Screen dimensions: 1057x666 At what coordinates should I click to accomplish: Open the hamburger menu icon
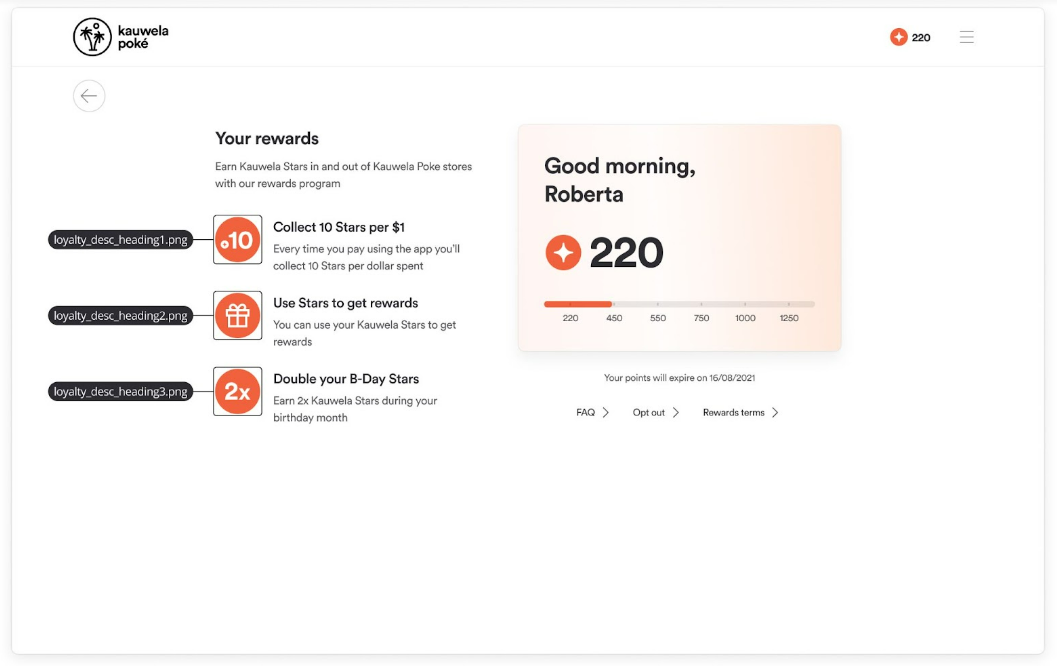tap(967, 37)
